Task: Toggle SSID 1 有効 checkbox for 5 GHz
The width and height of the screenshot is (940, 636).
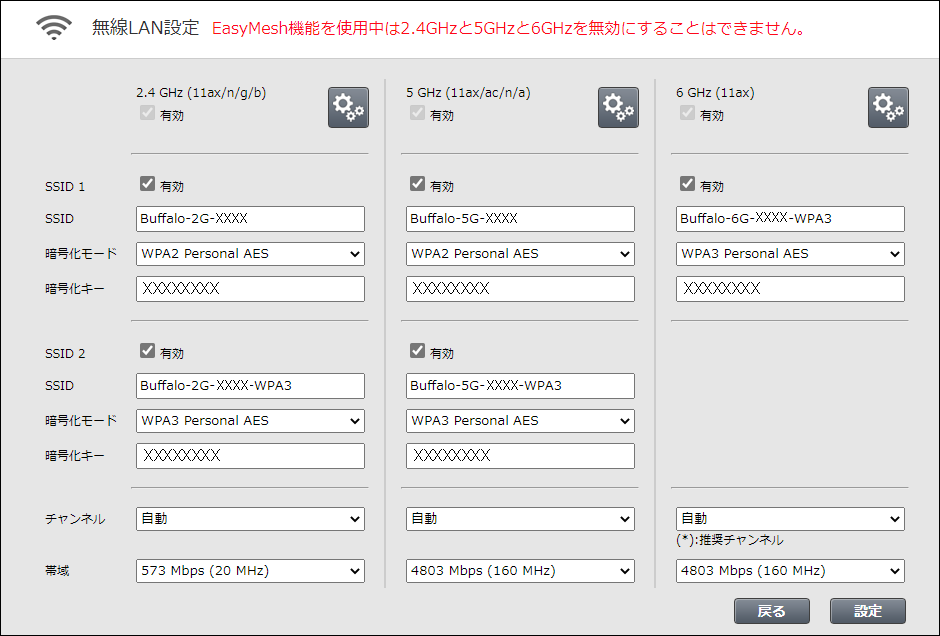Action: click(x=417, y=183)
